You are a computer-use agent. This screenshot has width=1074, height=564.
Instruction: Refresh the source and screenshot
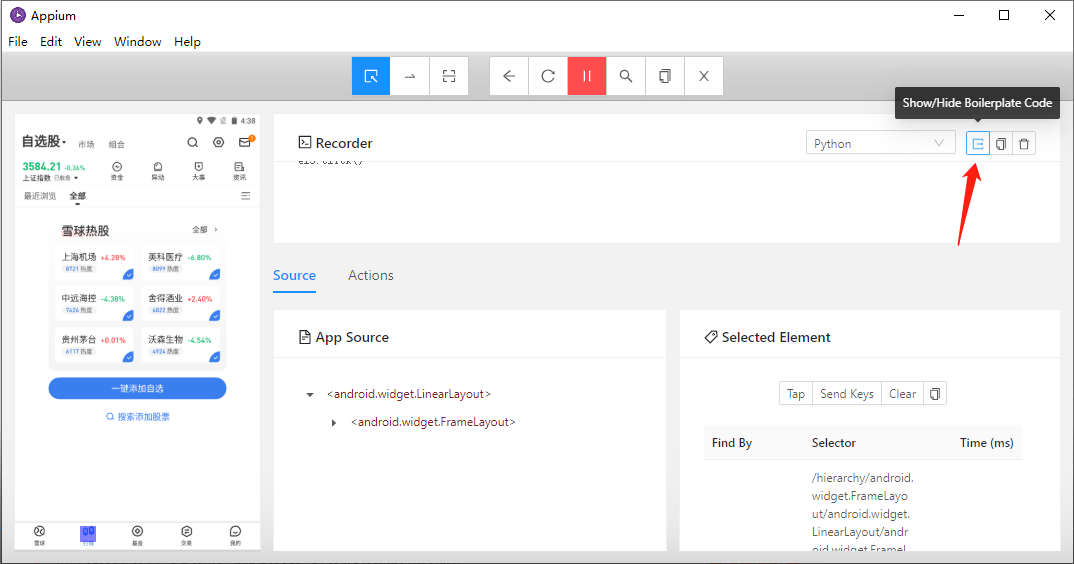pyautogui.click(x=548, y=76)
